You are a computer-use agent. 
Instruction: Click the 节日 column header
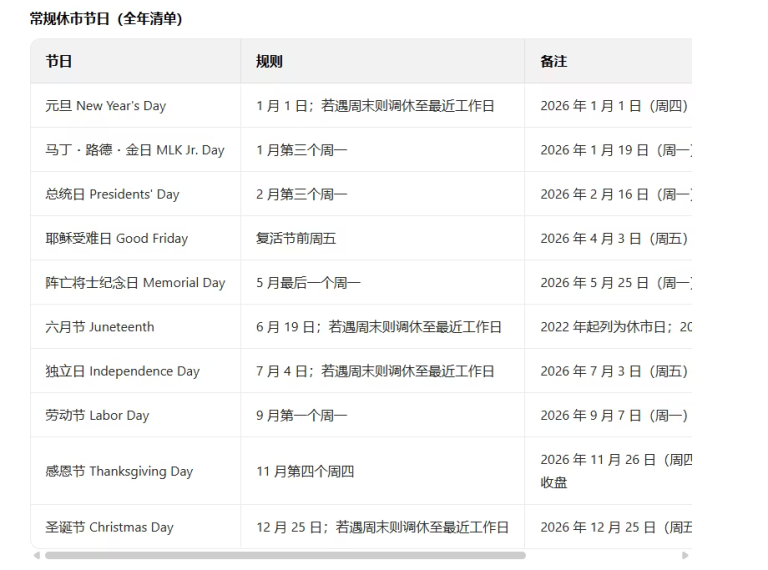tap(59, 61)
